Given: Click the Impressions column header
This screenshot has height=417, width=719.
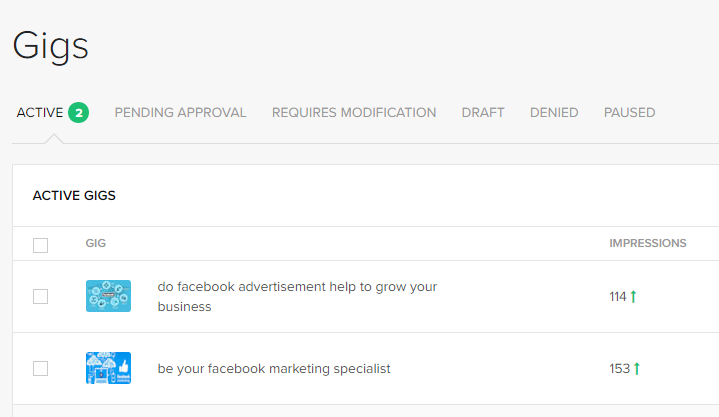Looking at the screenshot, I should [647, 243].
